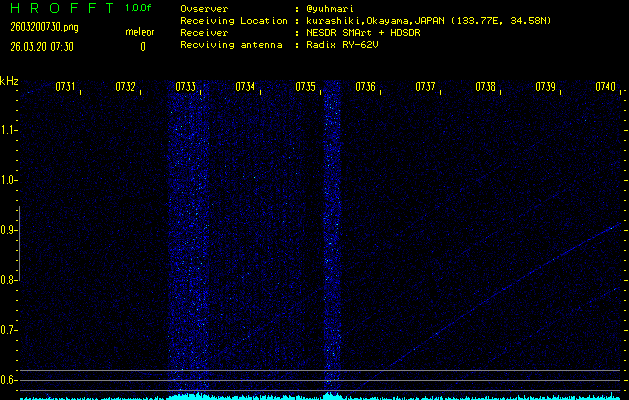
Task: Click the 1.1 kHz axis label
Action: point(7,130)
